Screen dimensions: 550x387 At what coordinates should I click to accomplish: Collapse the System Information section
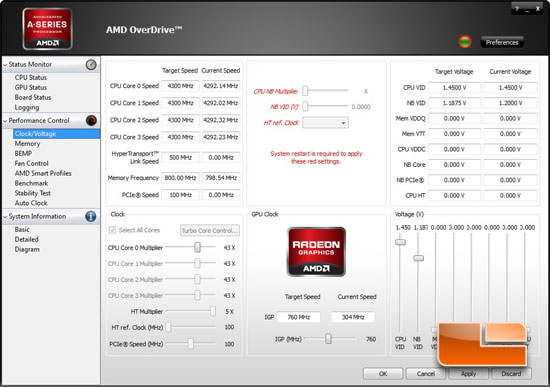click(x=5, y=217)
